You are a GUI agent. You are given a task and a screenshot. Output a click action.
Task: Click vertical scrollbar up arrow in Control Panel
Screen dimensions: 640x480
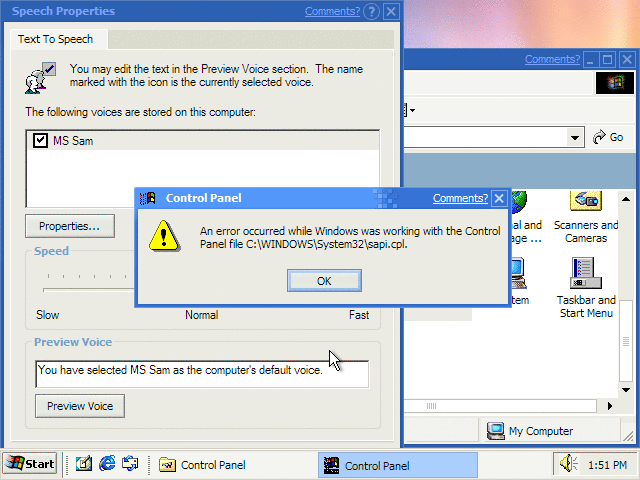point(626,199)
